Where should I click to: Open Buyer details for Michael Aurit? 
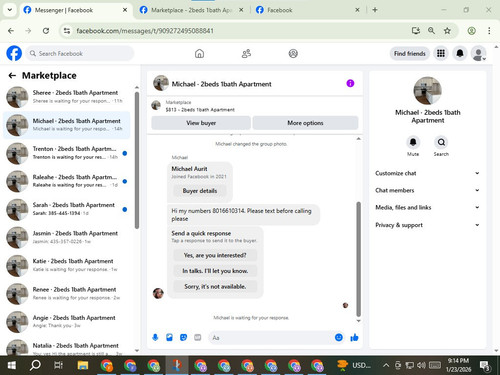coord(200,191)
